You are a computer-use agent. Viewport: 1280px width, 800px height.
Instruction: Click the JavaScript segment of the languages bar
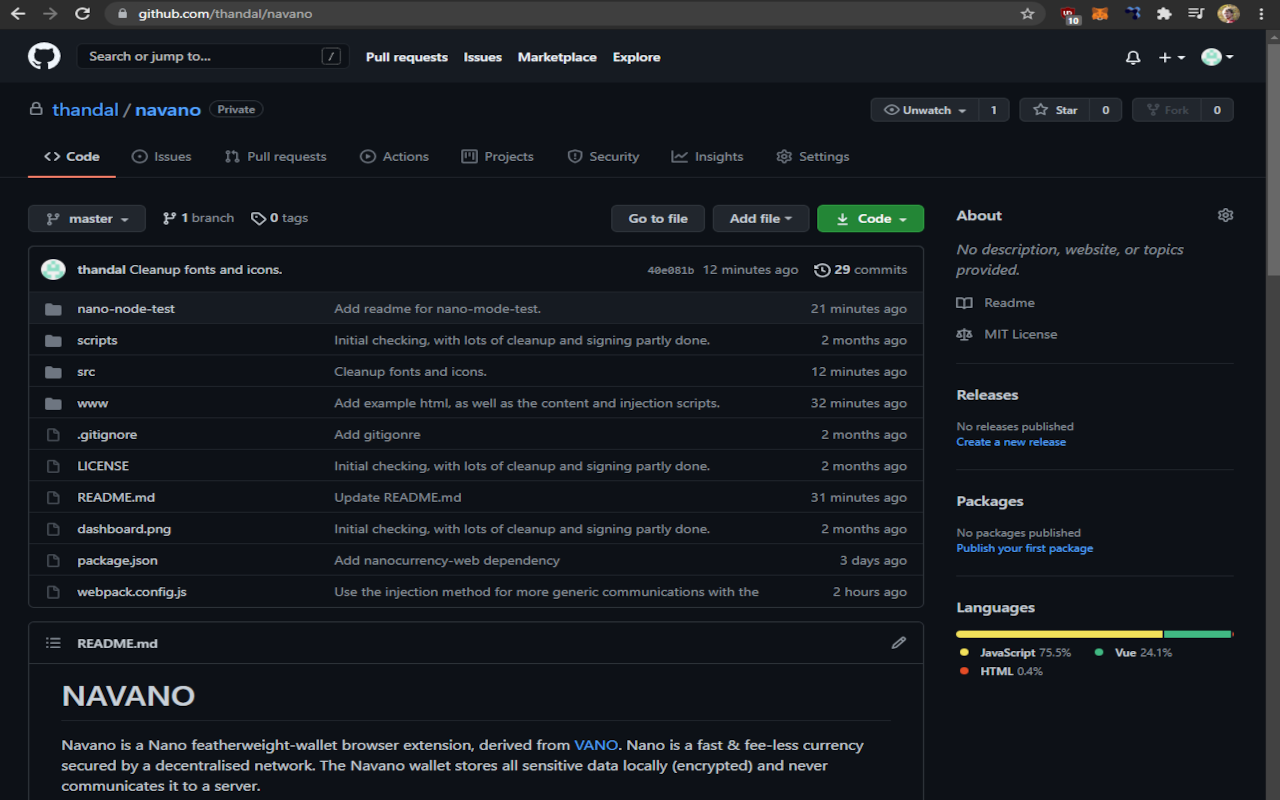click(1058, 634)
